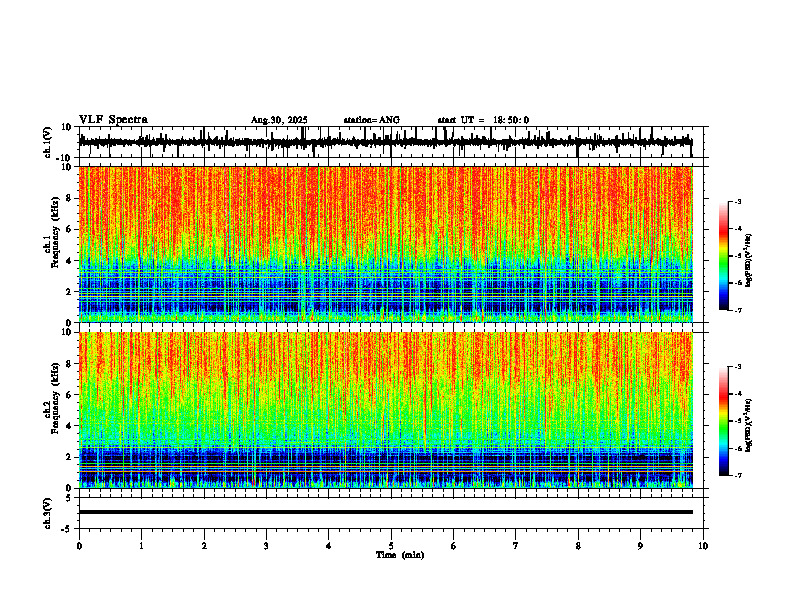The height and width of the screenshot is (612, 792).
Task: Click the ch.1 spectrogram panel
Action: click(x=386, y=244)
